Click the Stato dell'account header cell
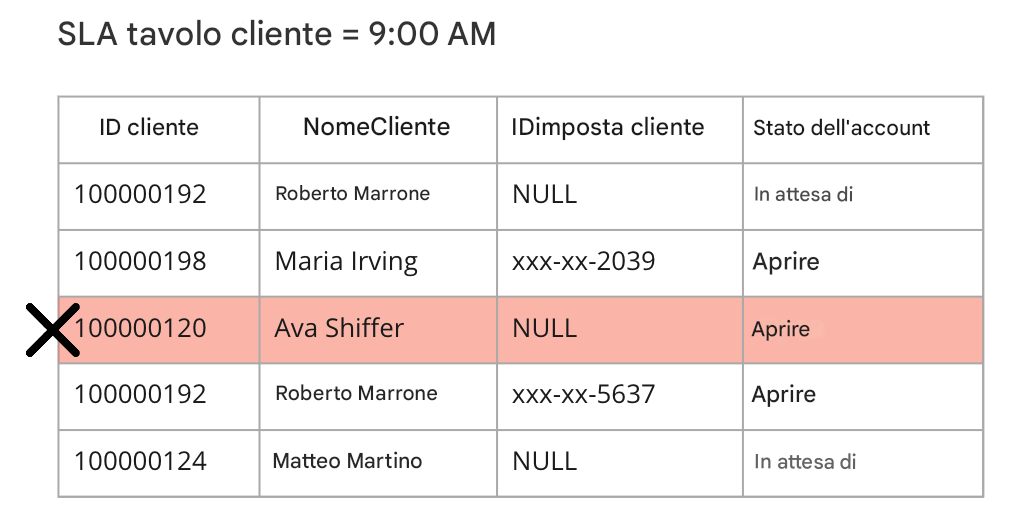The width and height of the screenshot is (1010, 522). 862,130
